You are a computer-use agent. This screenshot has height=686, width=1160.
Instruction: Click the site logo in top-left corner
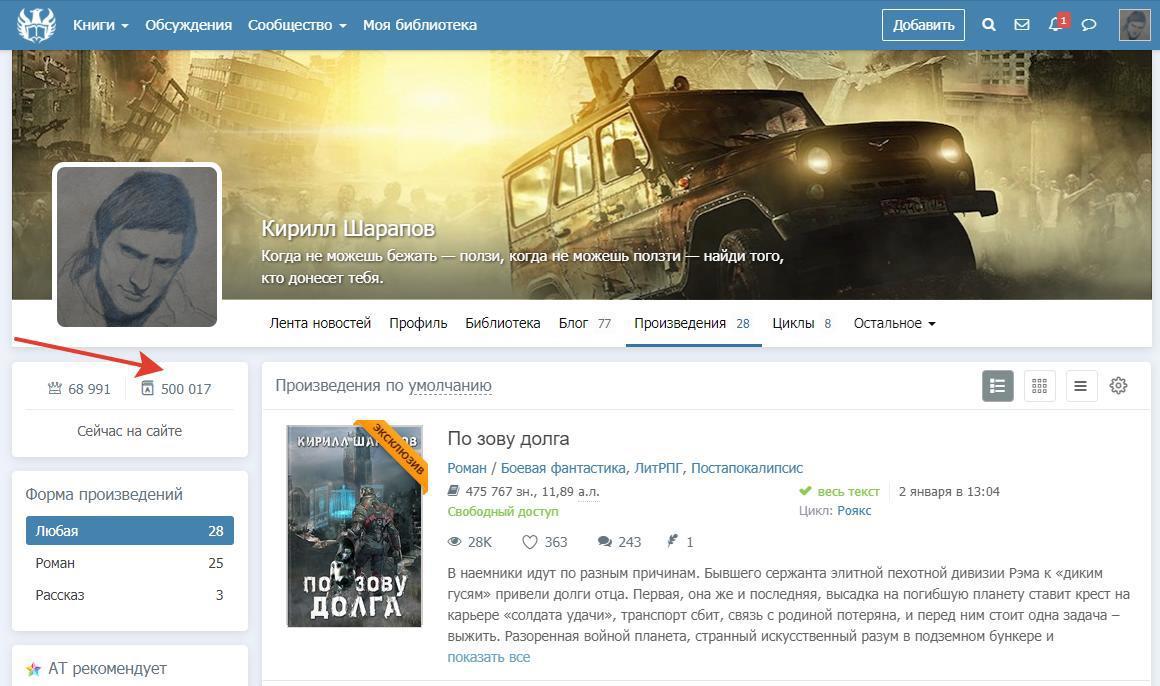[37, 25]
